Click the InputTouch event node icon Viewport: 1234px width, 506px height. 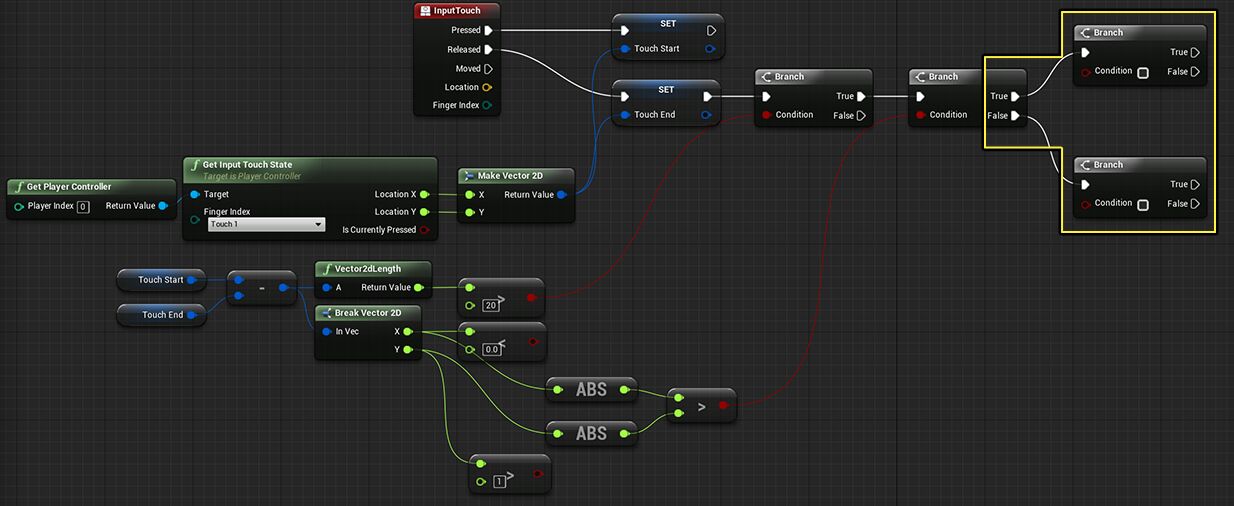pyautogui.click(x=425, y=11)
